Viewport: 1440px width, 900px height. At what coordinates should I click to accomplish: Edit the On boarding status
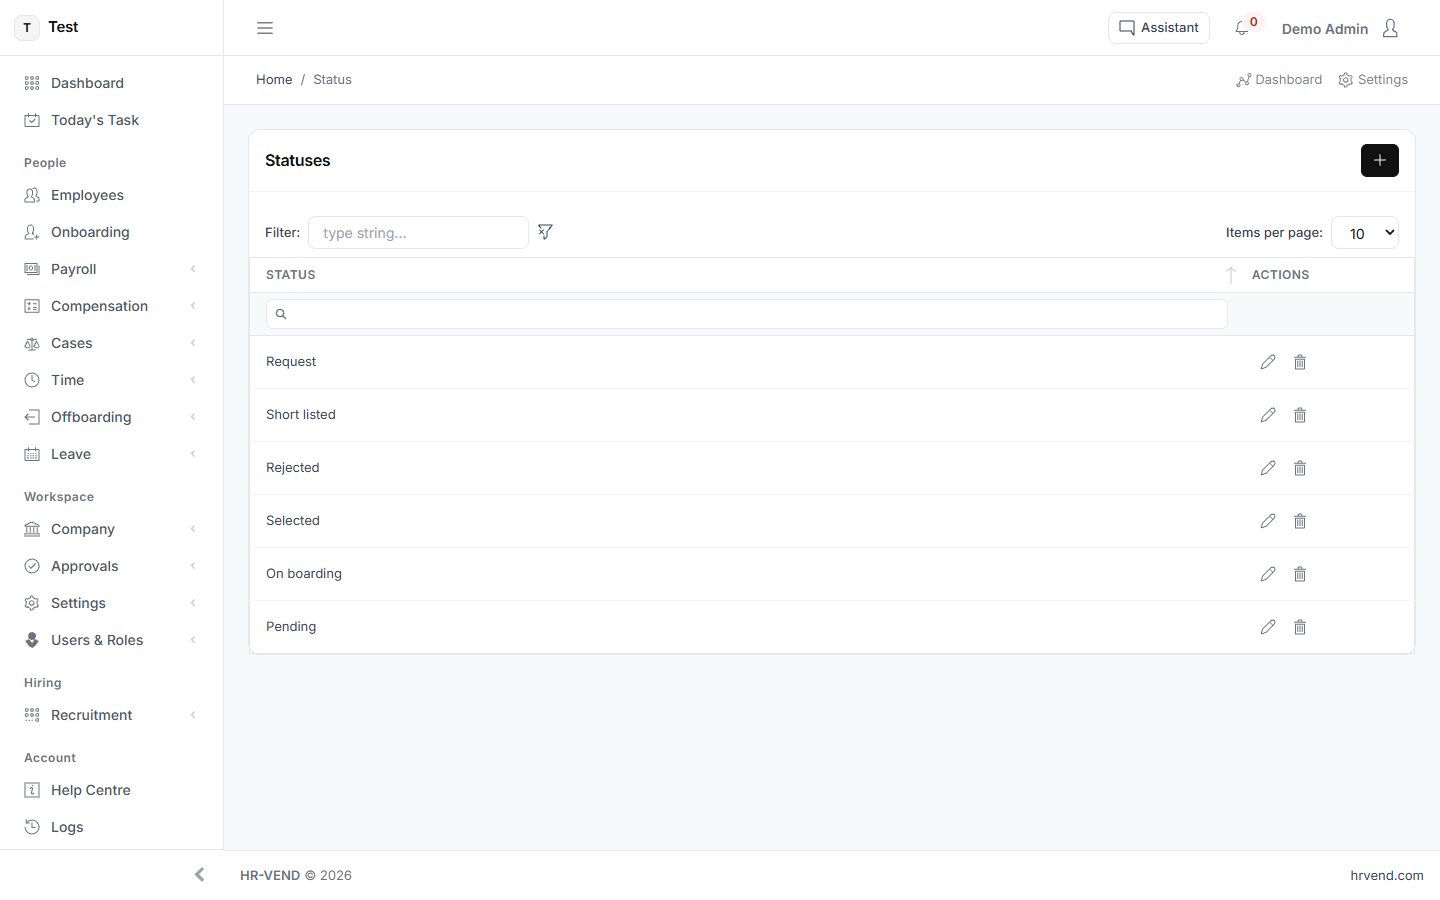coord(1268,574)
